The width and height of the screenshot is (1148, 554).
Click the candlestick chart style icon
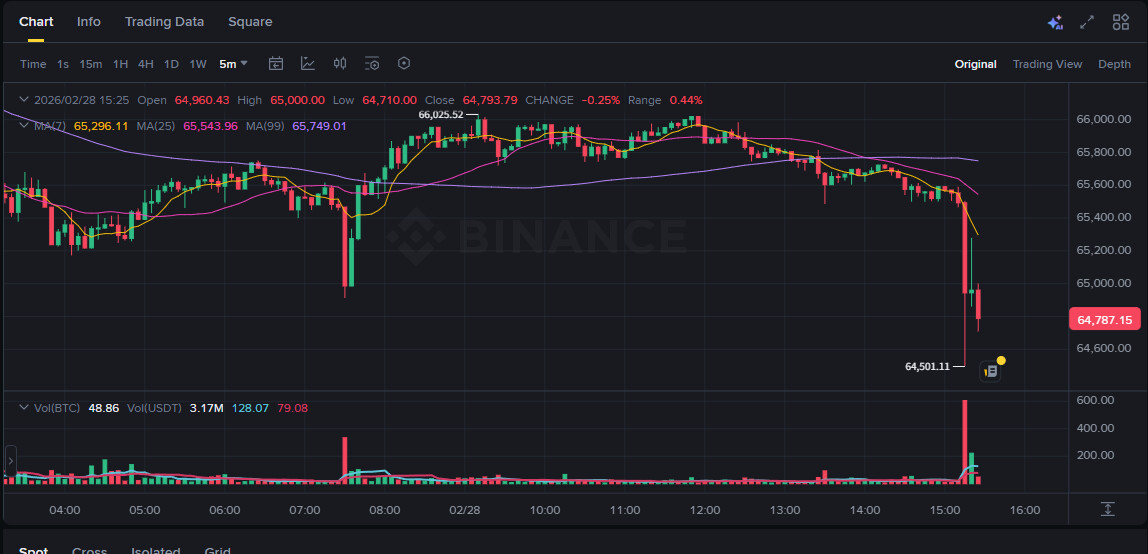point(340,64)
